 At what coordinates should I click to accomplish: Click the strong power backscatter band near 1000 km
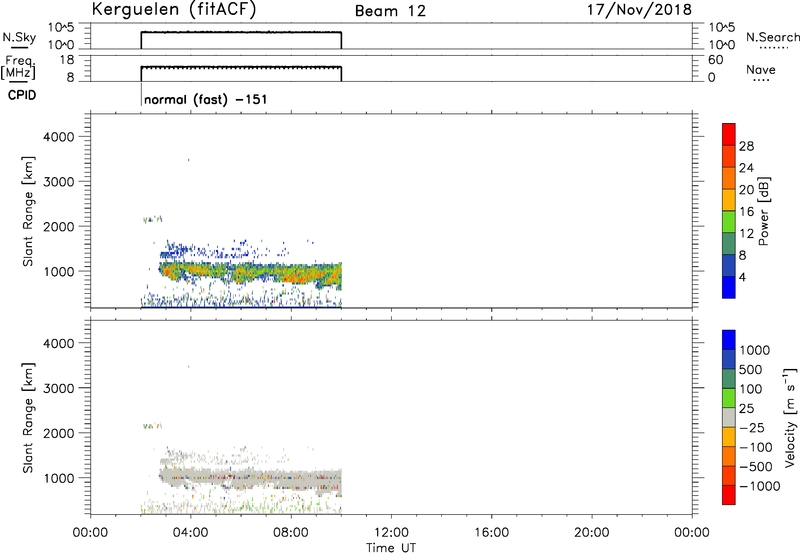tap(250, 273)
